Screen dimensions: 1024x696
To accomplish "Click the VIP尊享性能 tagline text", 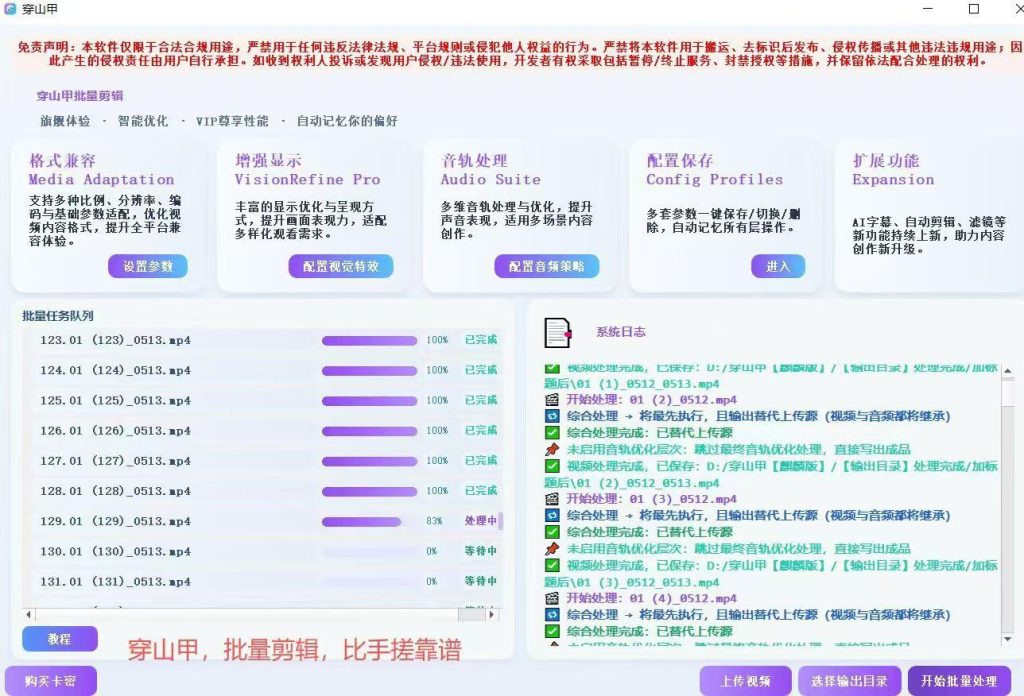I will click(x=232, y=121).
